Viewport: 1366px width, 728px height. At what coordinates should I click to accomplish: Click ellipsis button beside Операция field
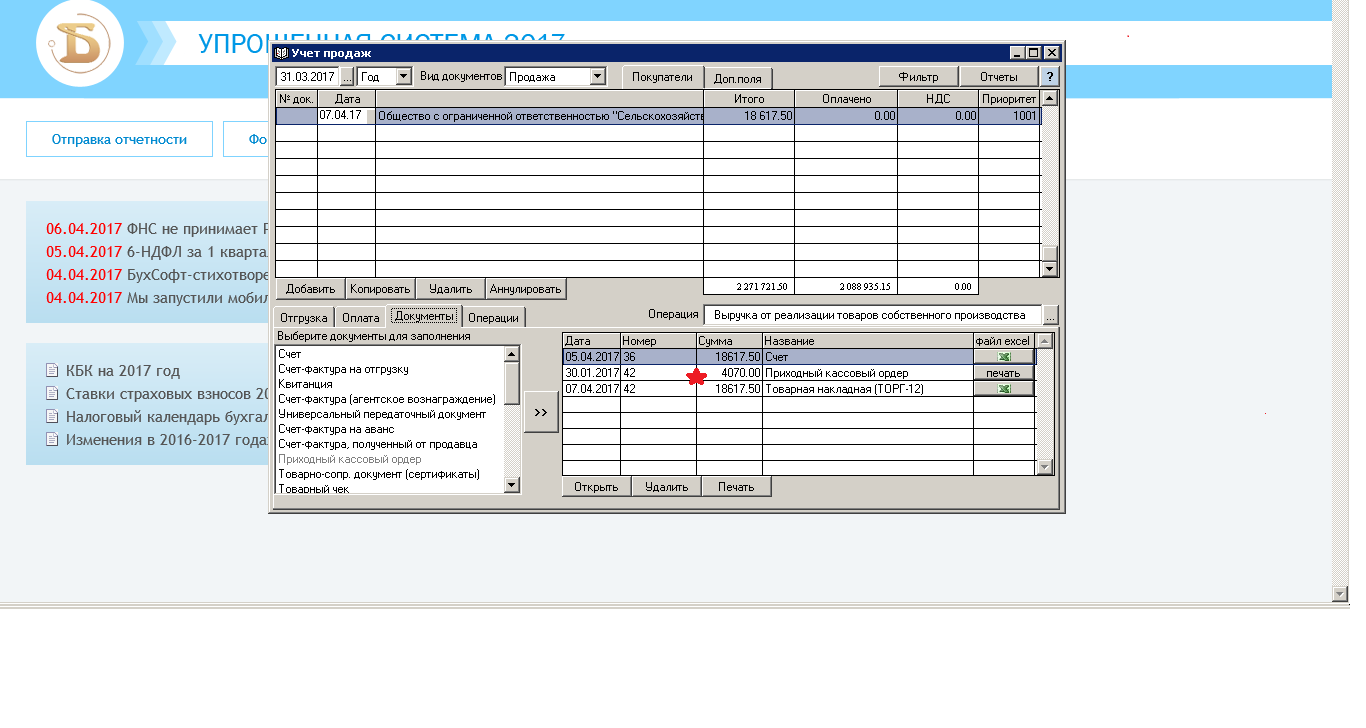coord(1050,315)
